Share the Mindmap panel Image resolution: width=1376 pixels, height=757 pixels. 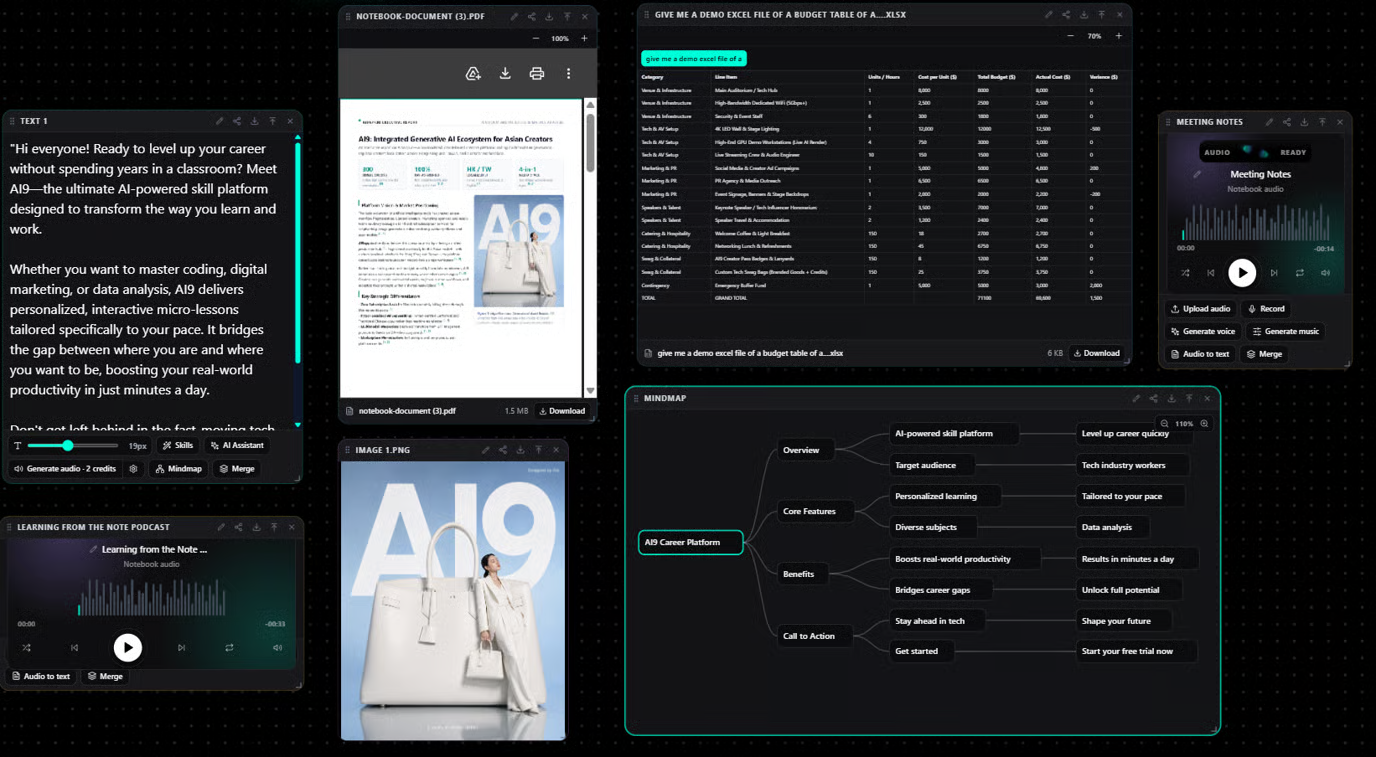point(1154,398)
